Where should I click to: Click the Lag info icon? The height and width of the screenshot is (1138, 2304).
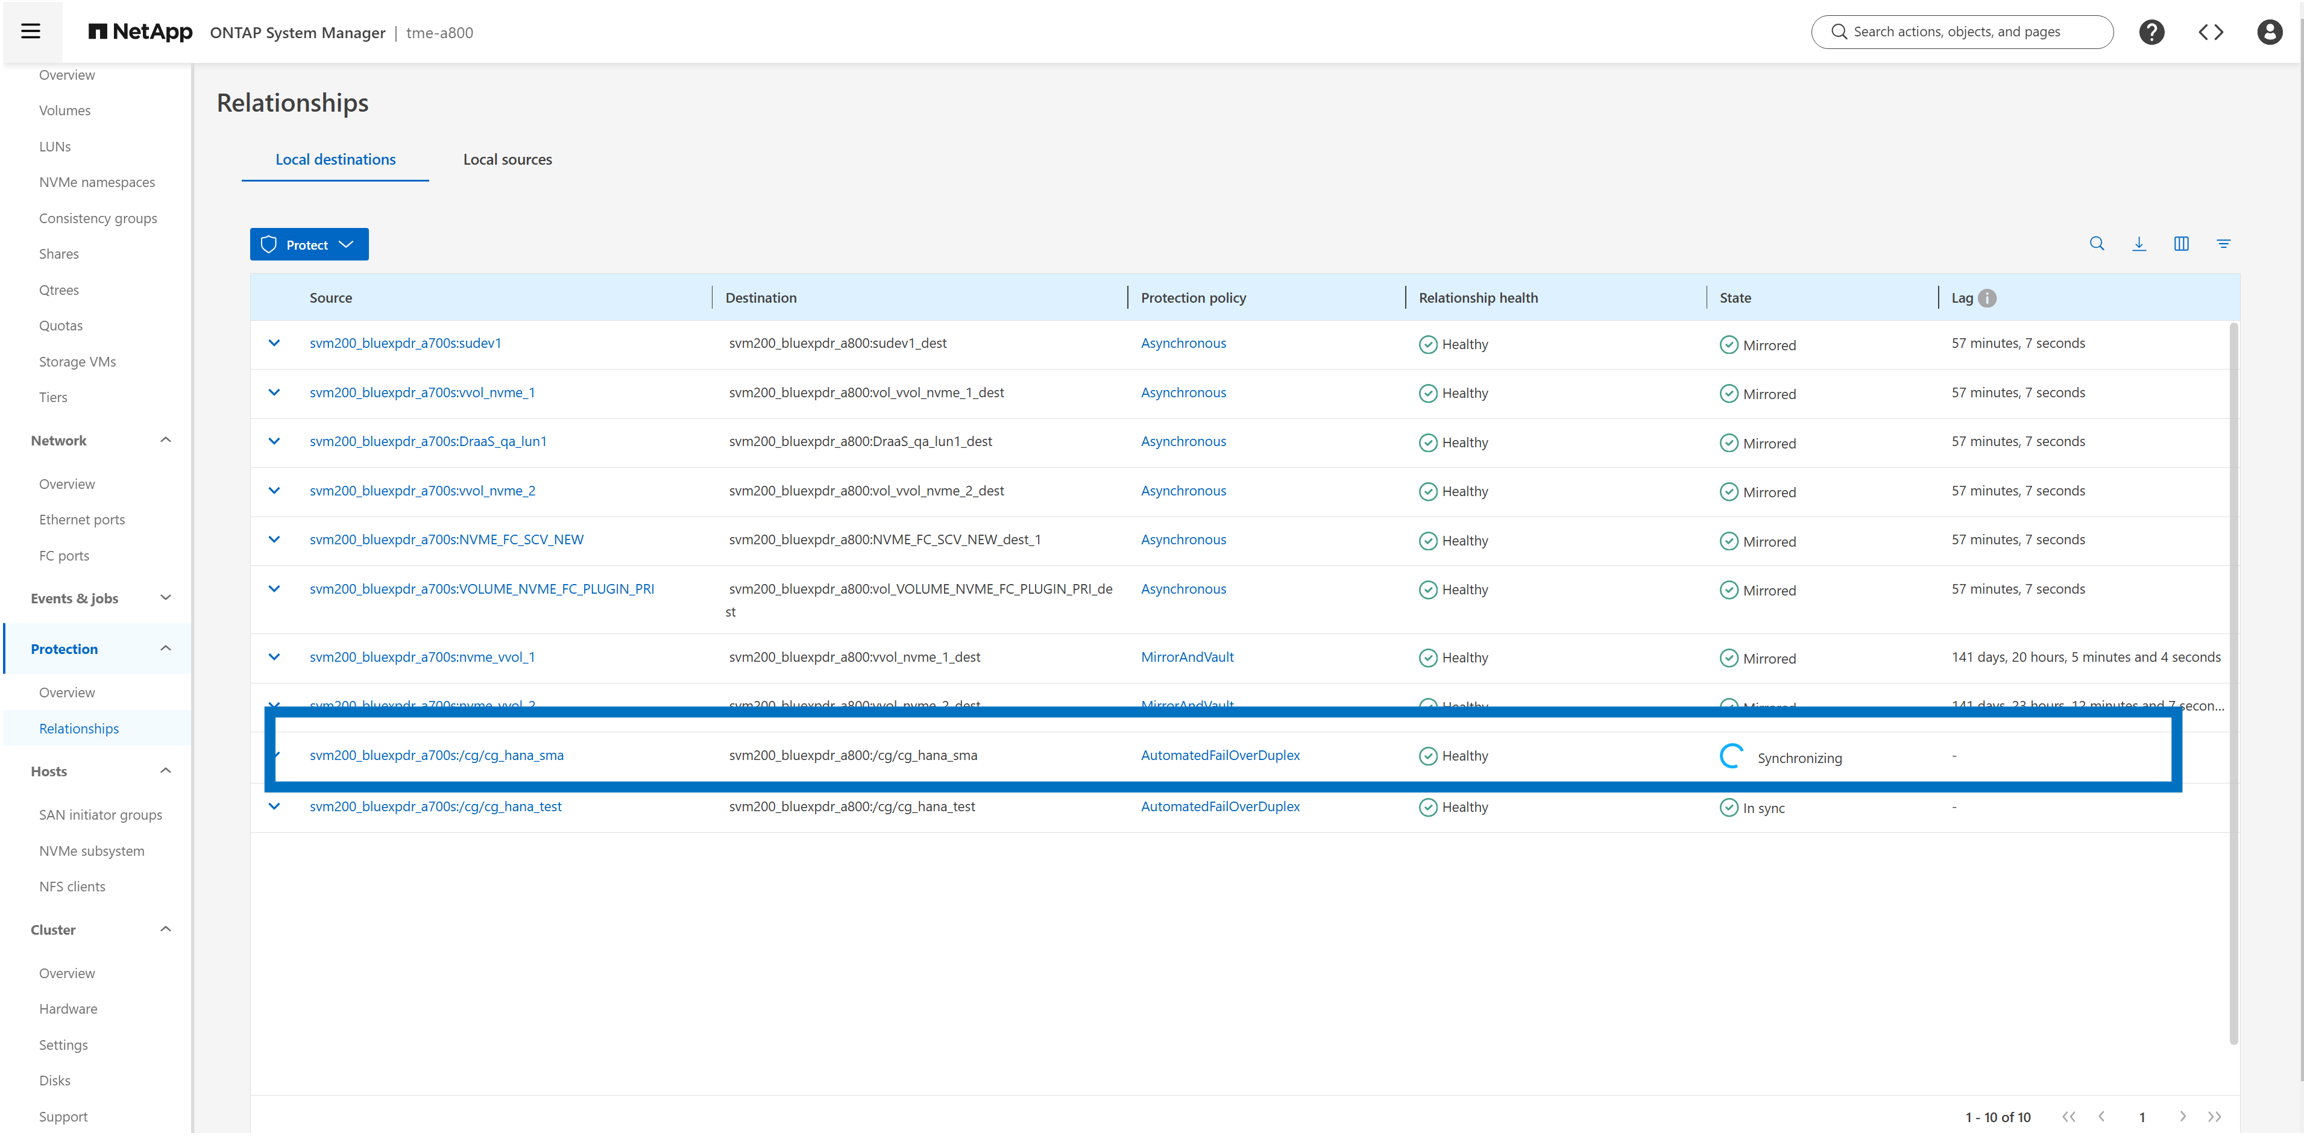tap(1987, 298)
